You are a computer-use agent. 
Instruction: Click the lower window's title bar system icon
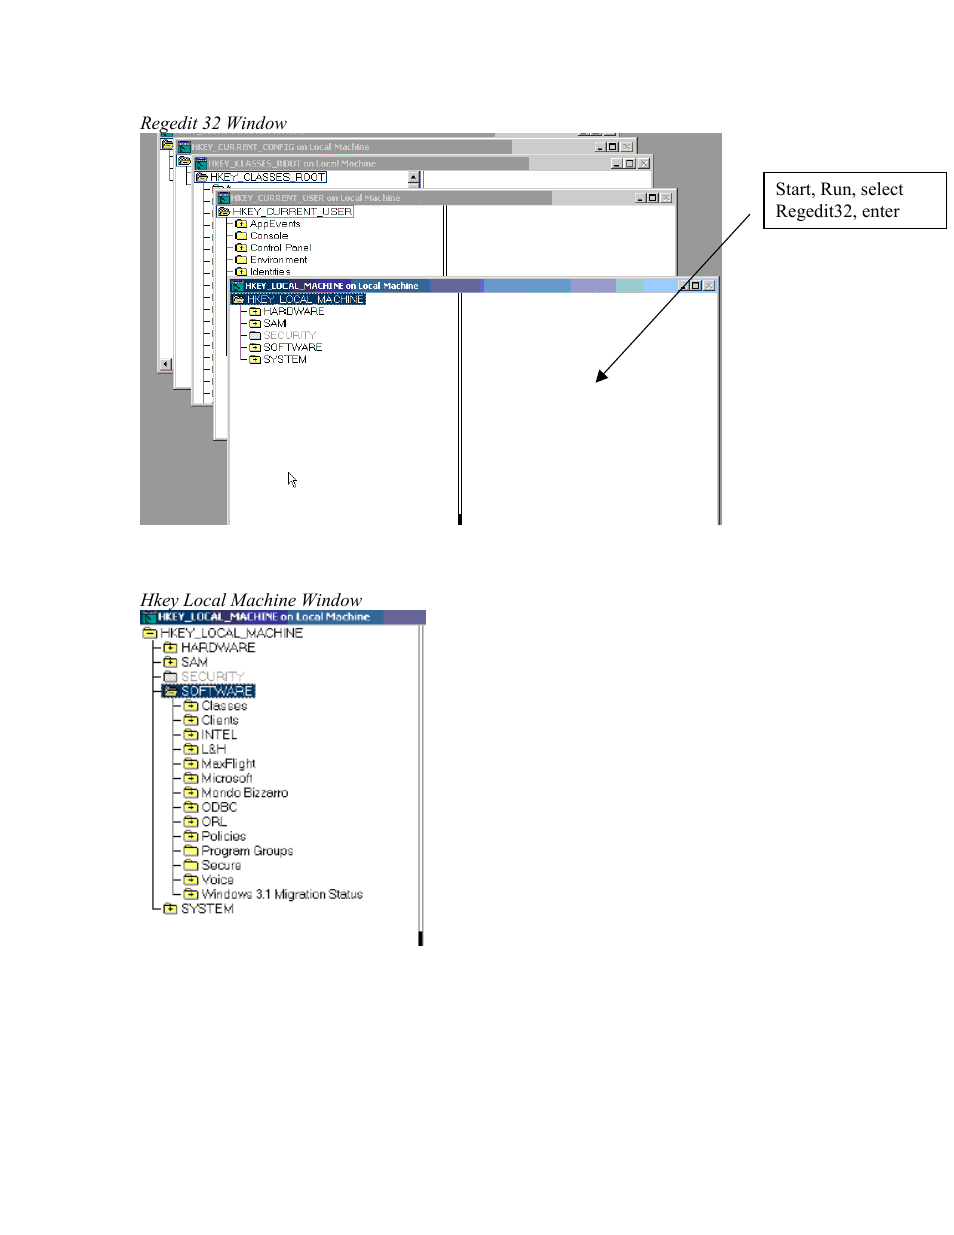coord(149,617)
